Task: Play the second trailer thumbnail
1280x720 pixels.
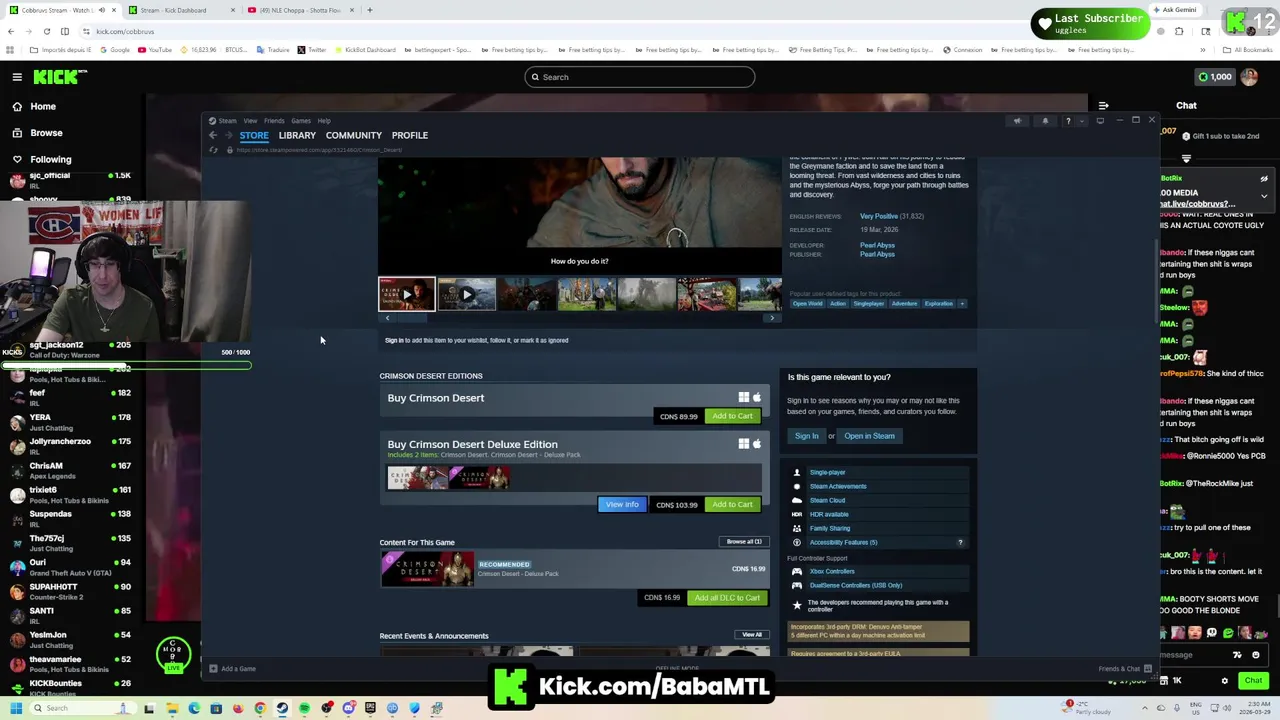Action: tap(466, 294)
